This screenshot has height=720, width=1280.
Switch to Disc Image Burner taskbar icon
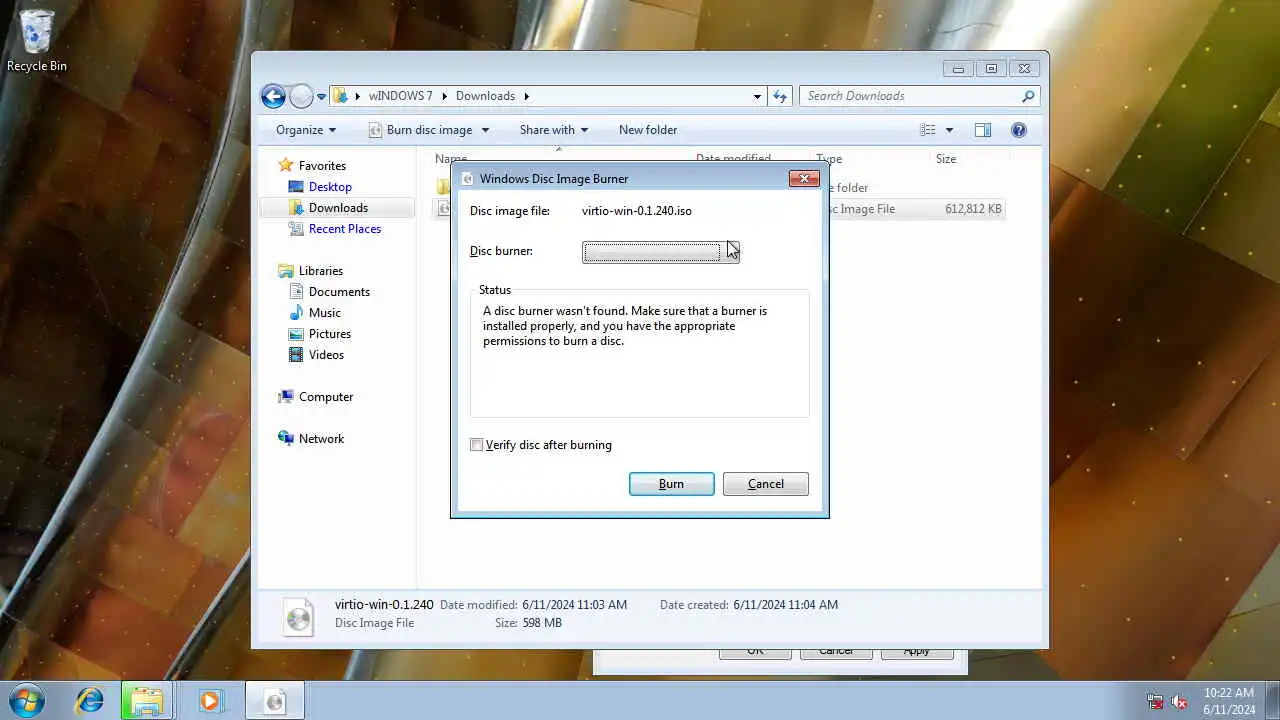274,701
